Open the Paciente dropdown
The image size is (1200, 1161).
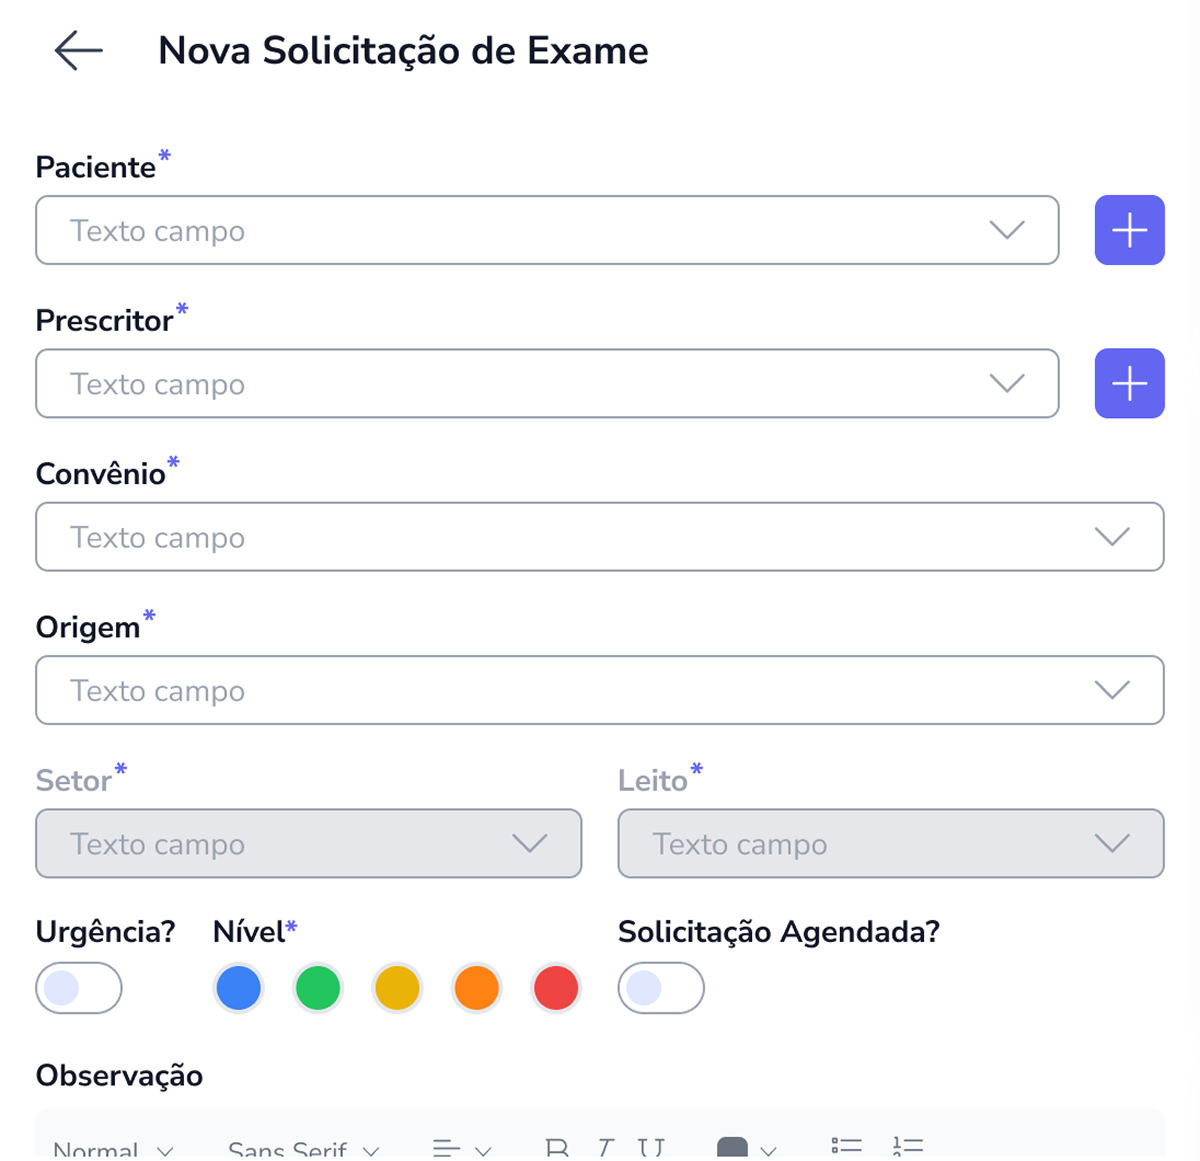tap(546, 231)
